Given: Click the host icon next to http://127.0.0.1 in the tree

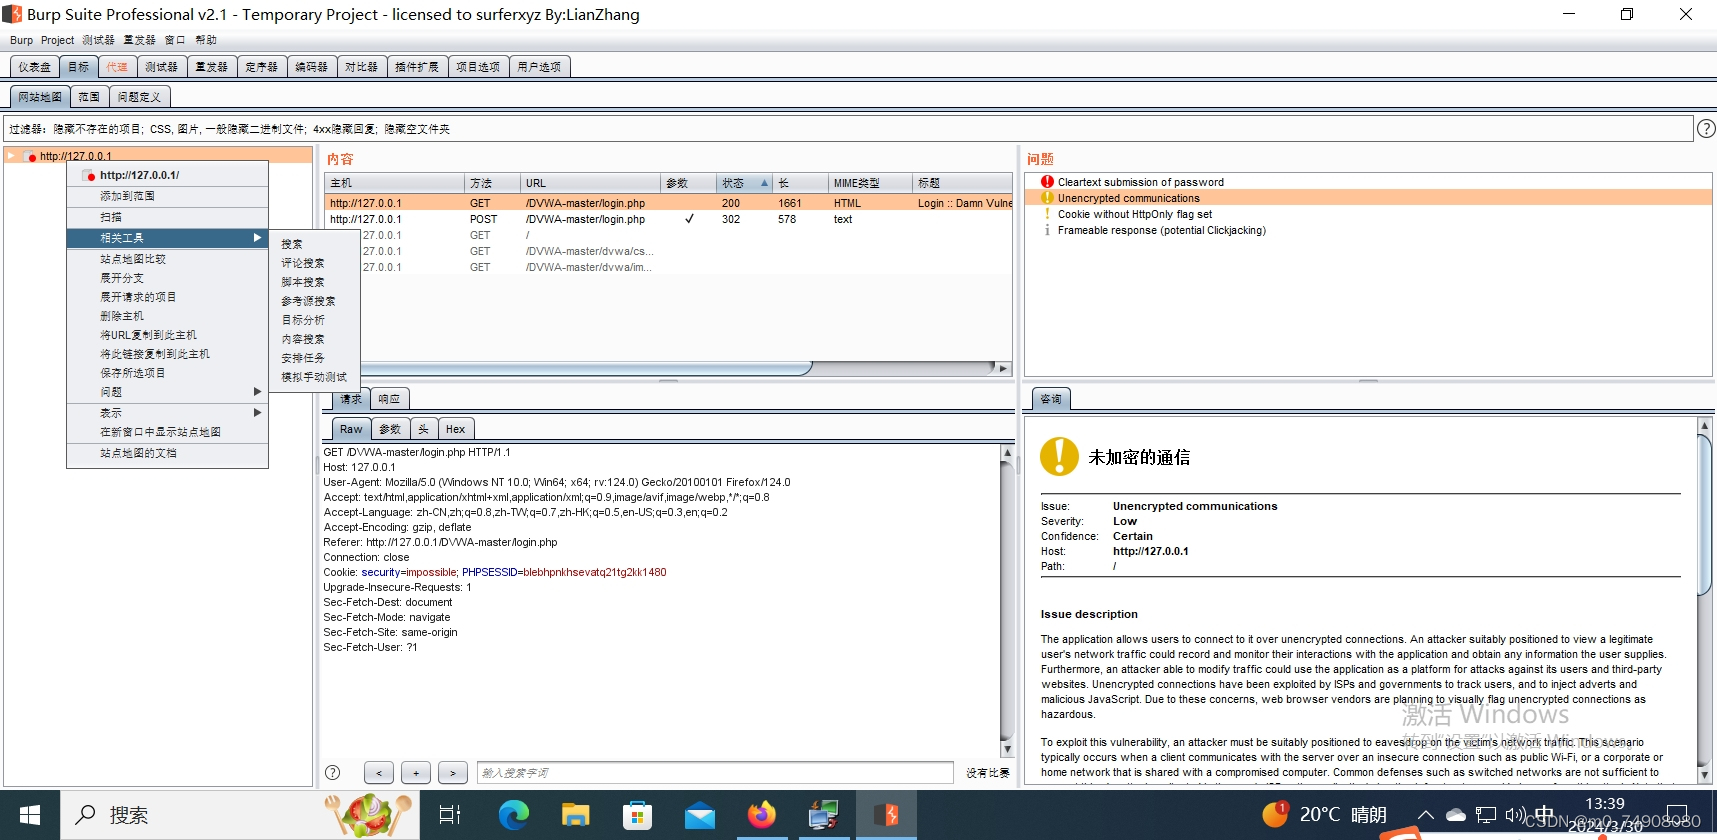Looking at the screenshot, I should point(30,156).
